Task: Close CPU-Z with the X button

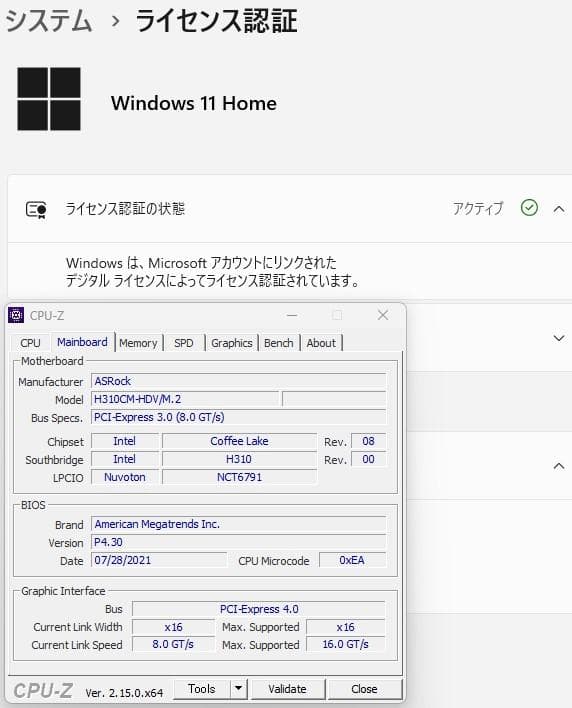Action: tap(383, 315)
